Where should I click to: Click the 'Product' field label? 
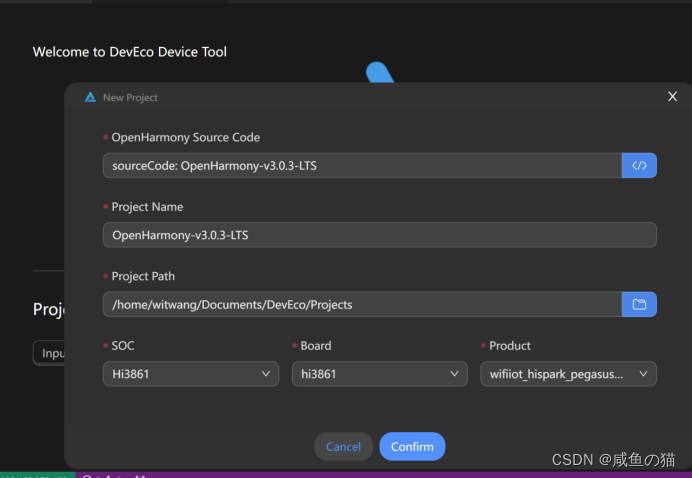510,346
